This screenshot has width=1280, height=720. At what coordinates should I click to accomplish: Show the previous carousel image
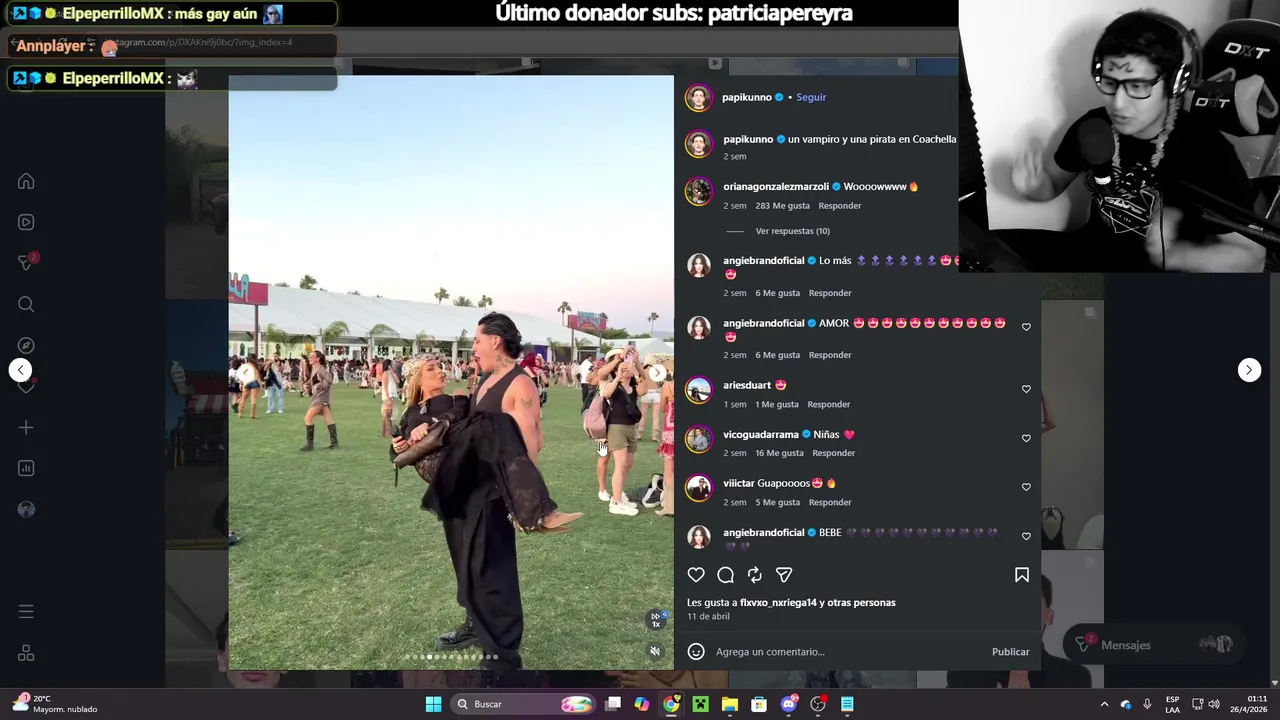click(246, 373)
